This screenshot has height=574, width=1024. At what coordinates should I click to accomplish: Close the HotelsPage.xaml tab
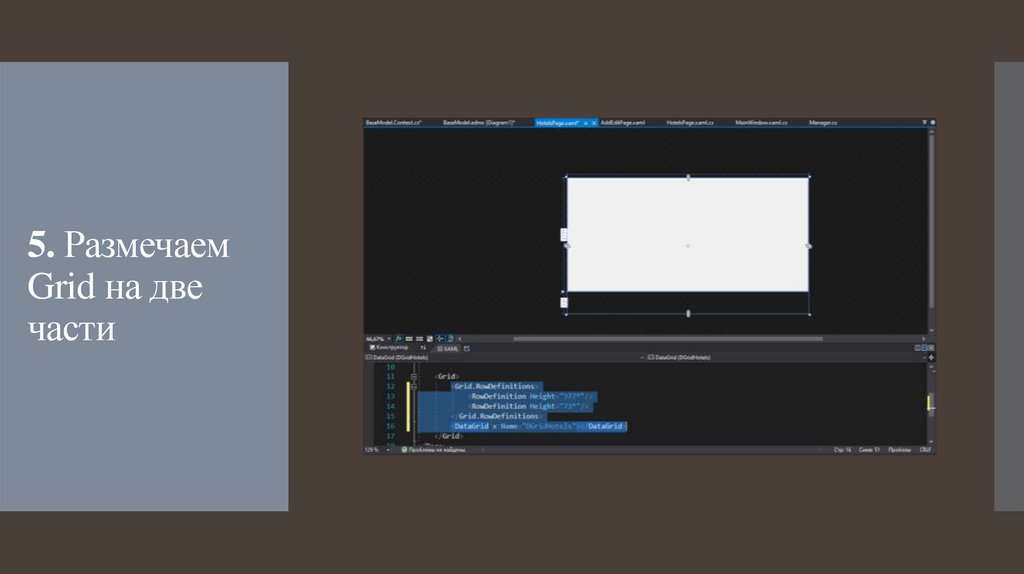pyautogui.click(x=593, y=122)
